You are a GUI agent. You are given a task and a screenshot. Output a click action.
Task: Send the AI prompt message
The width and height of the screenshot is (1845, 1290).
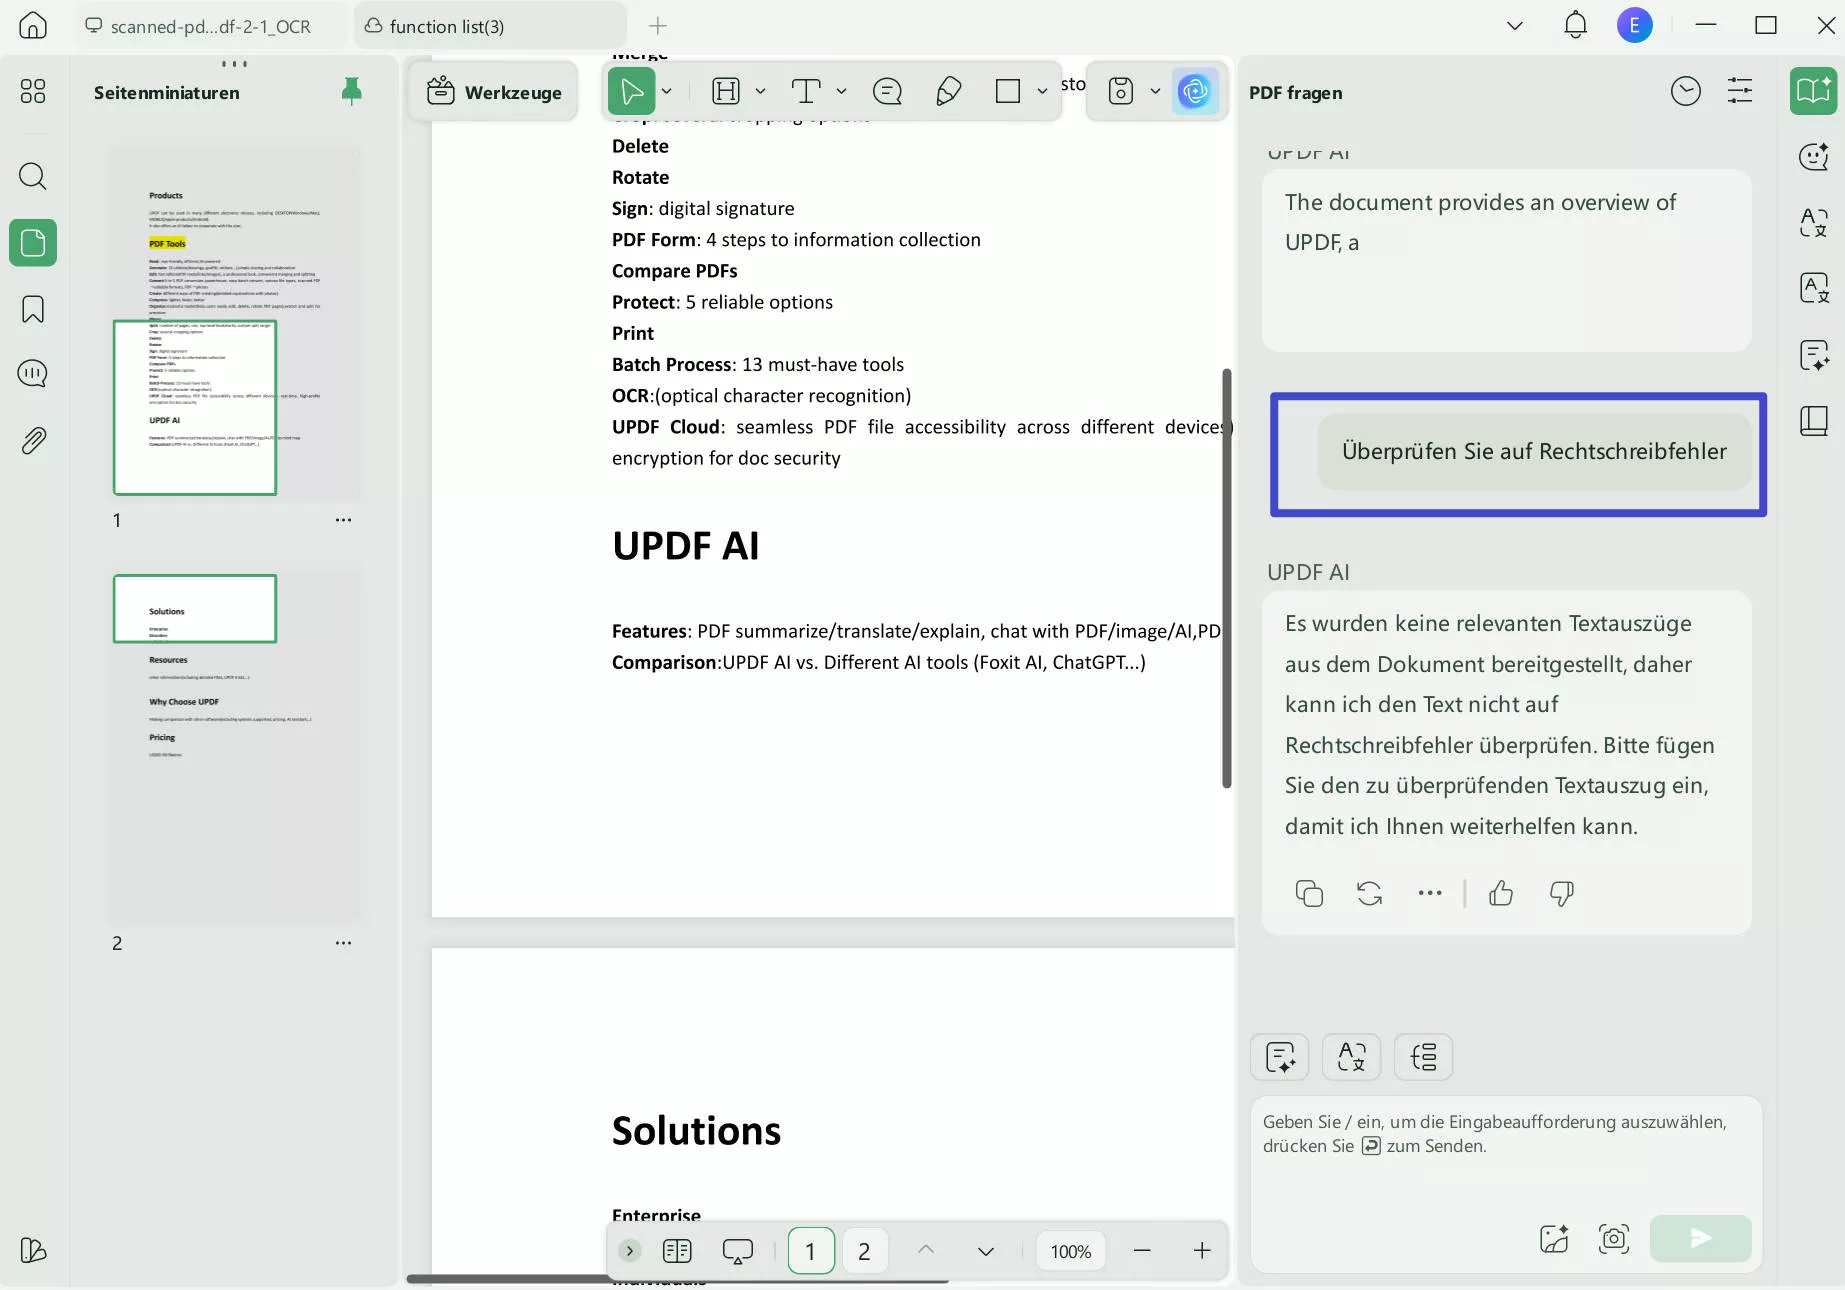1701,1239
